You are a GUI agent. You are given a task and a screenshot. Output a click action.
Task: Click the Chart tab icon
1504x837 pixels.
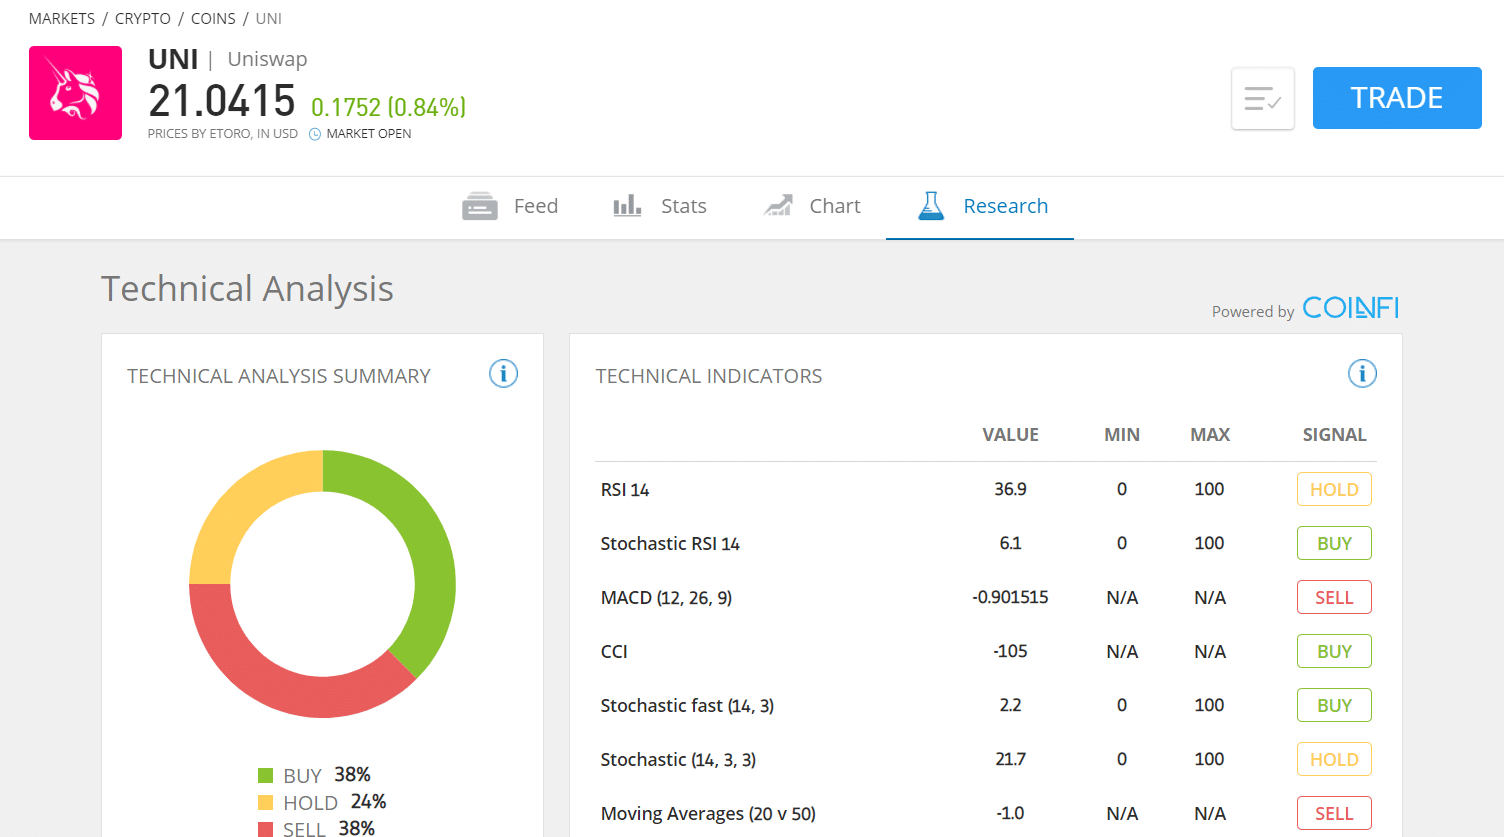point(778,206)
